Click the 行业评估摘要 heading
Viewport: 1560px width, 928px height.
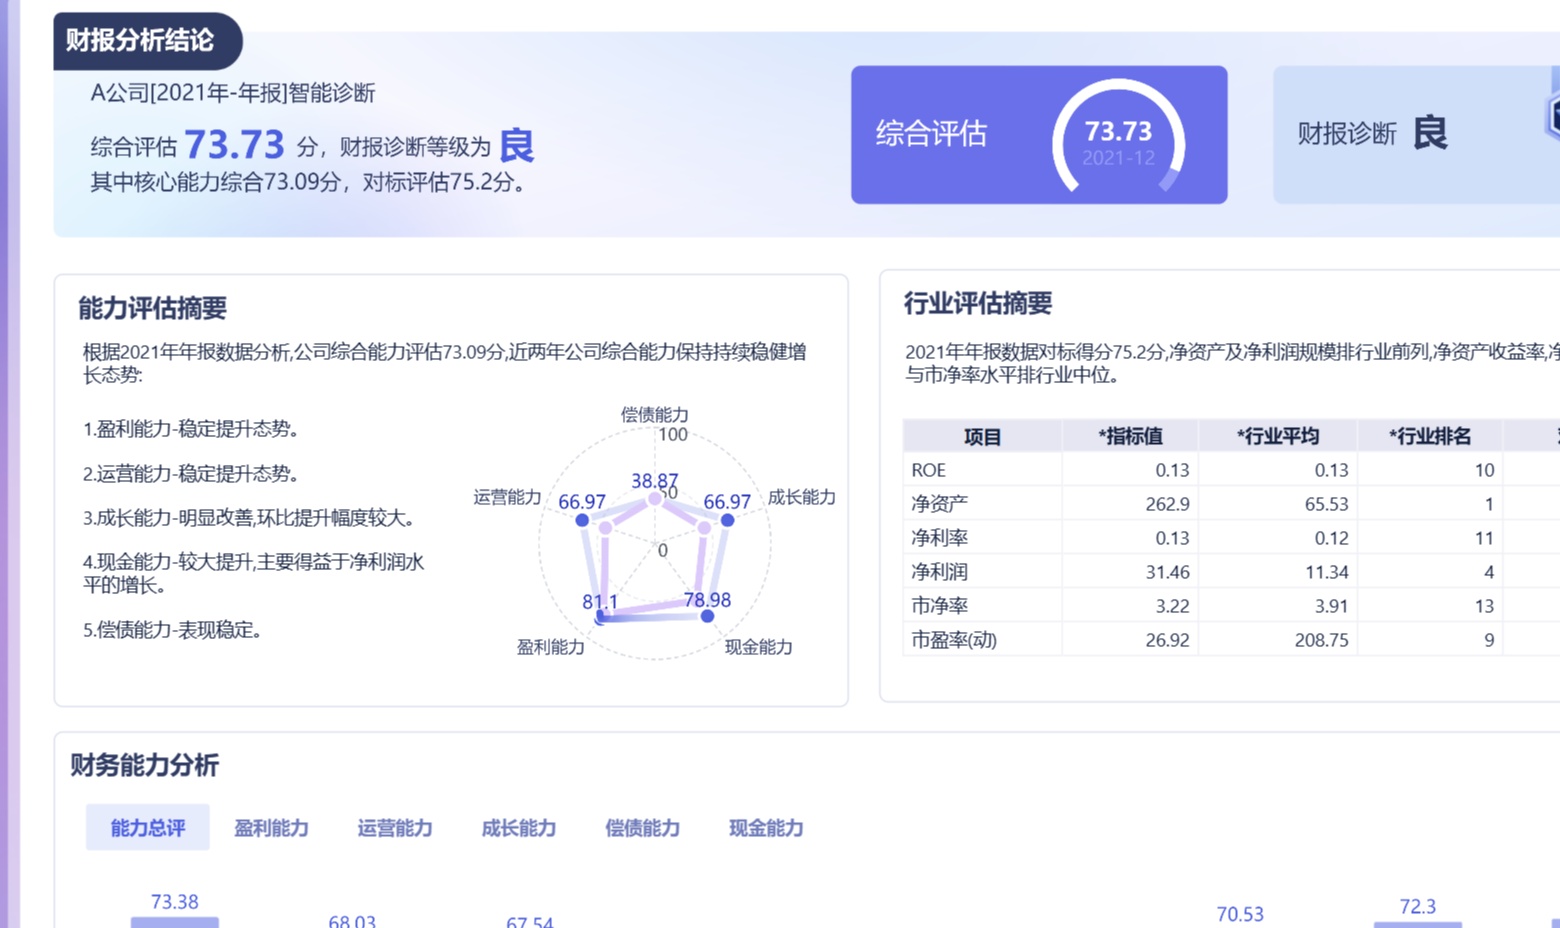[978, 303]
